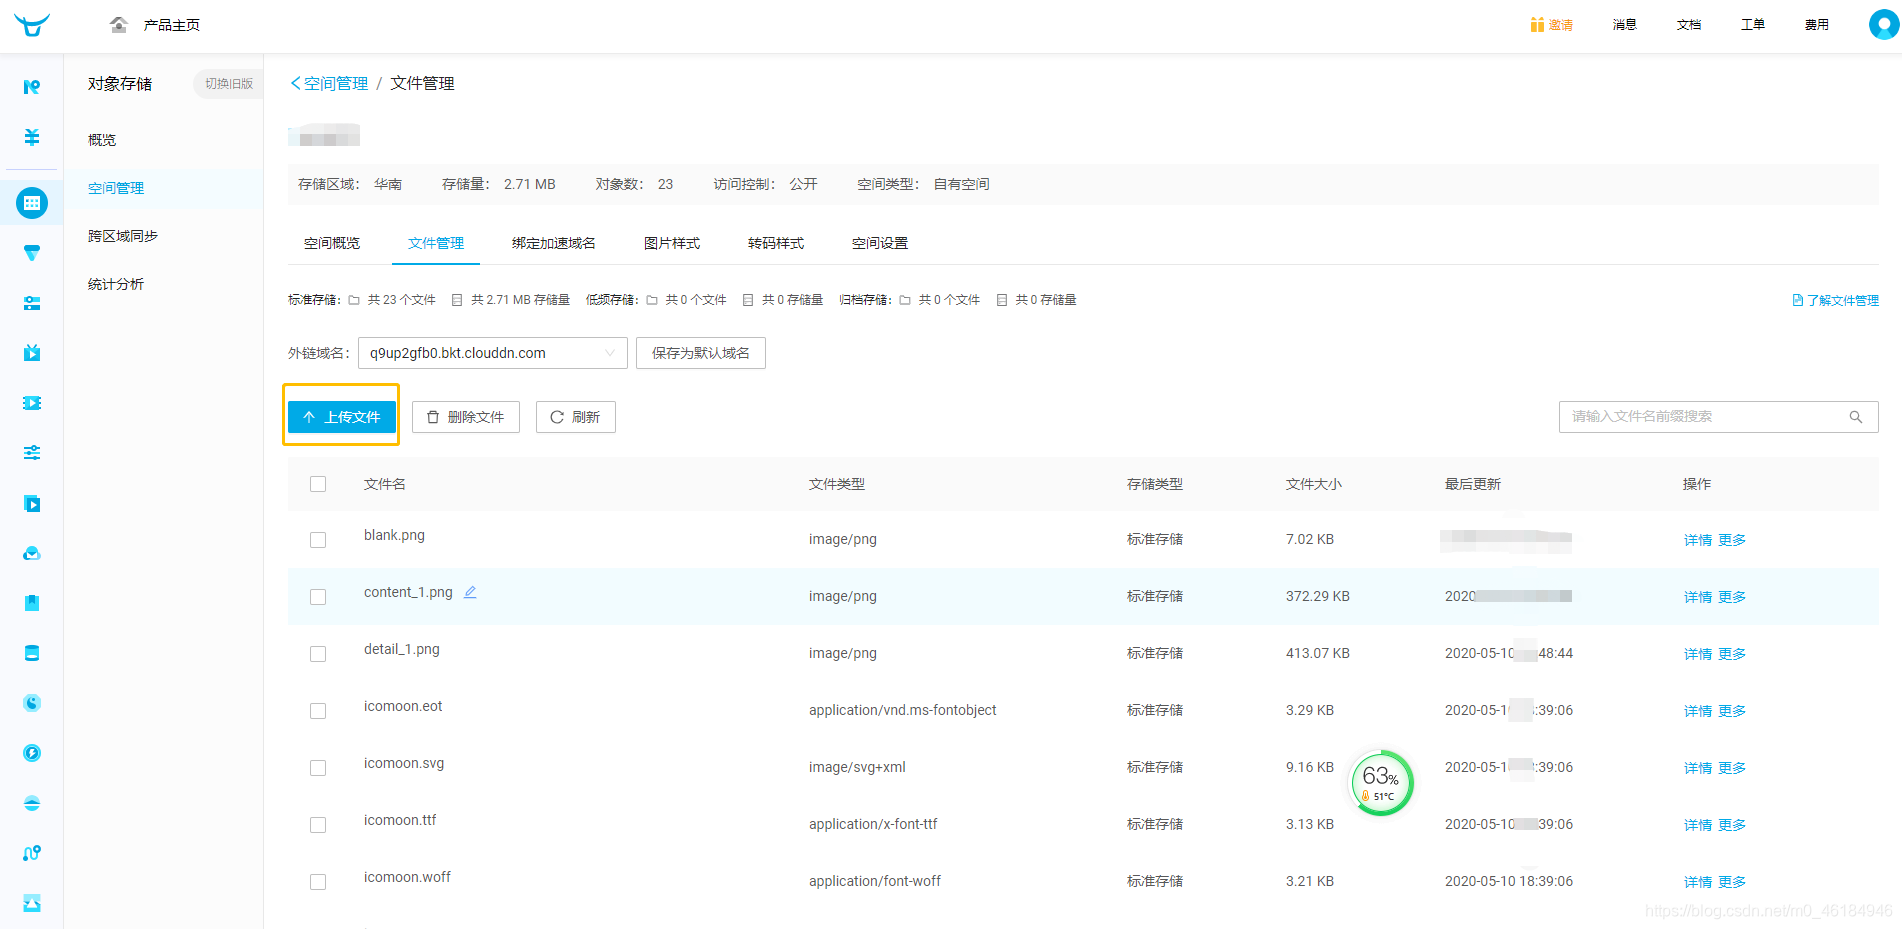The width and height of the screenshot is (1902, 929).
Task: Check the detail_1.png row checkbox
Action: click(318, 654)
